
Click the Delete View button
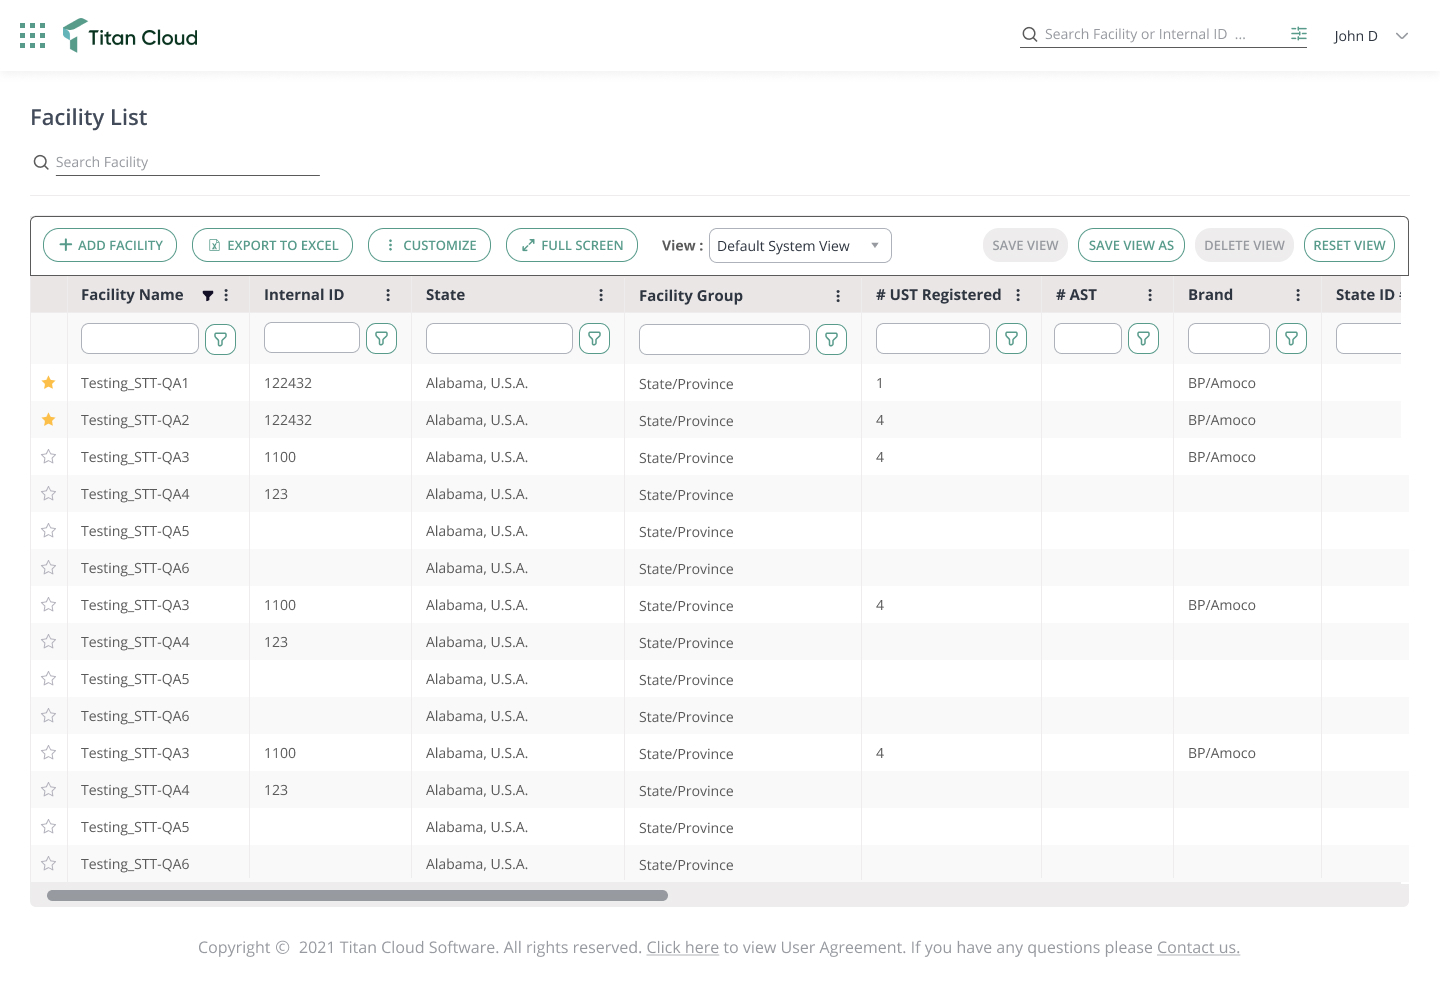[x=1244, y=245]
